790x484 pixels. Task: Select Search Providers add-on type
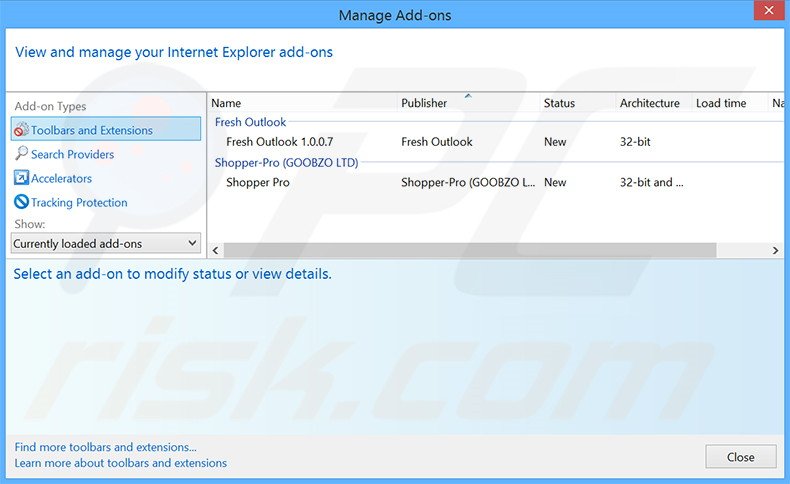(x=73, y=154)
